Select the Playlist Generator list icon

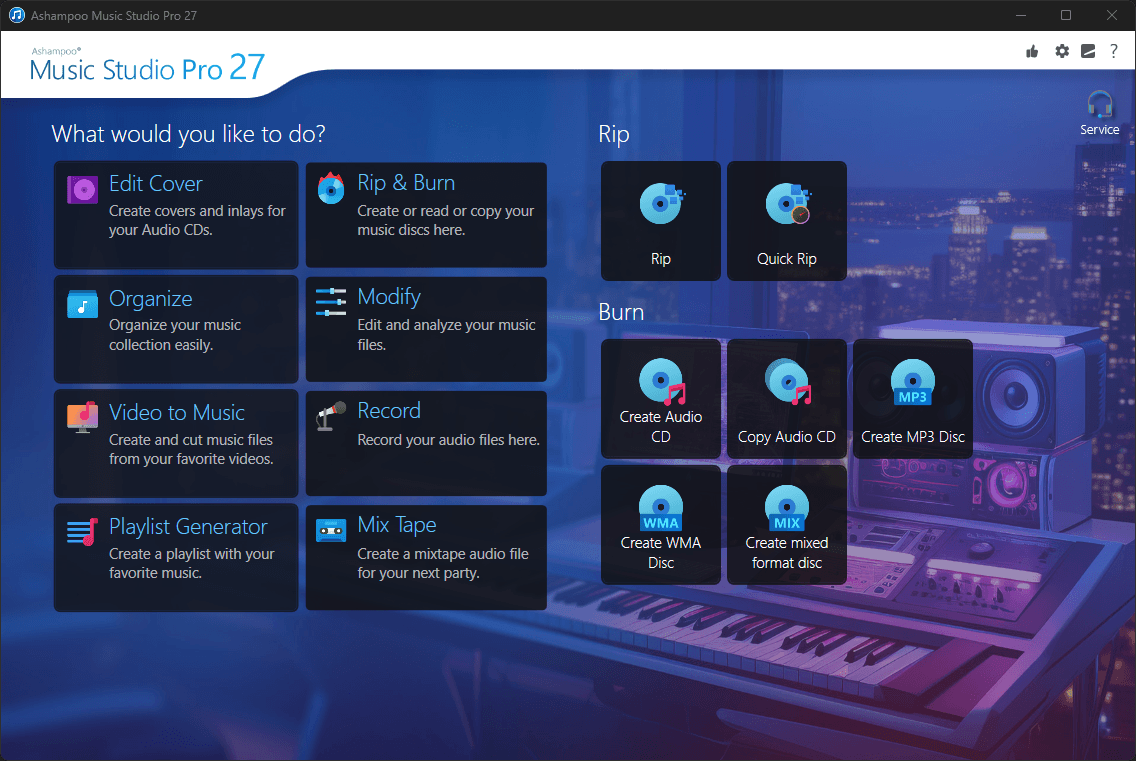[x=83, y=532]
